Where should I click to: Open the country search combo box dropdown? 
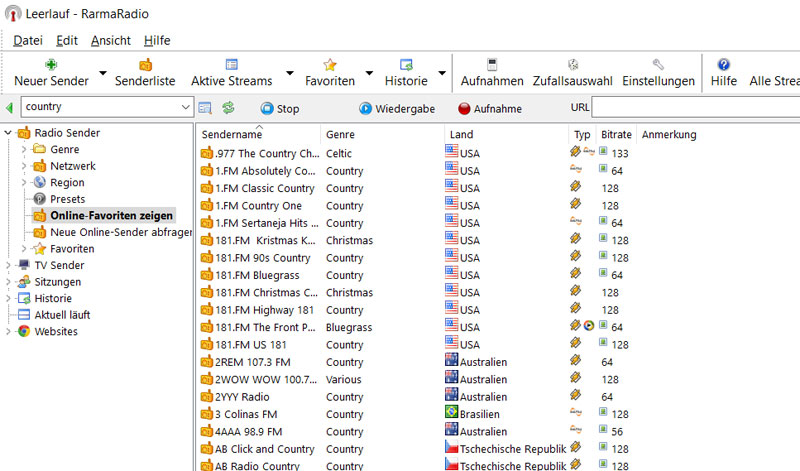[185, 107]
